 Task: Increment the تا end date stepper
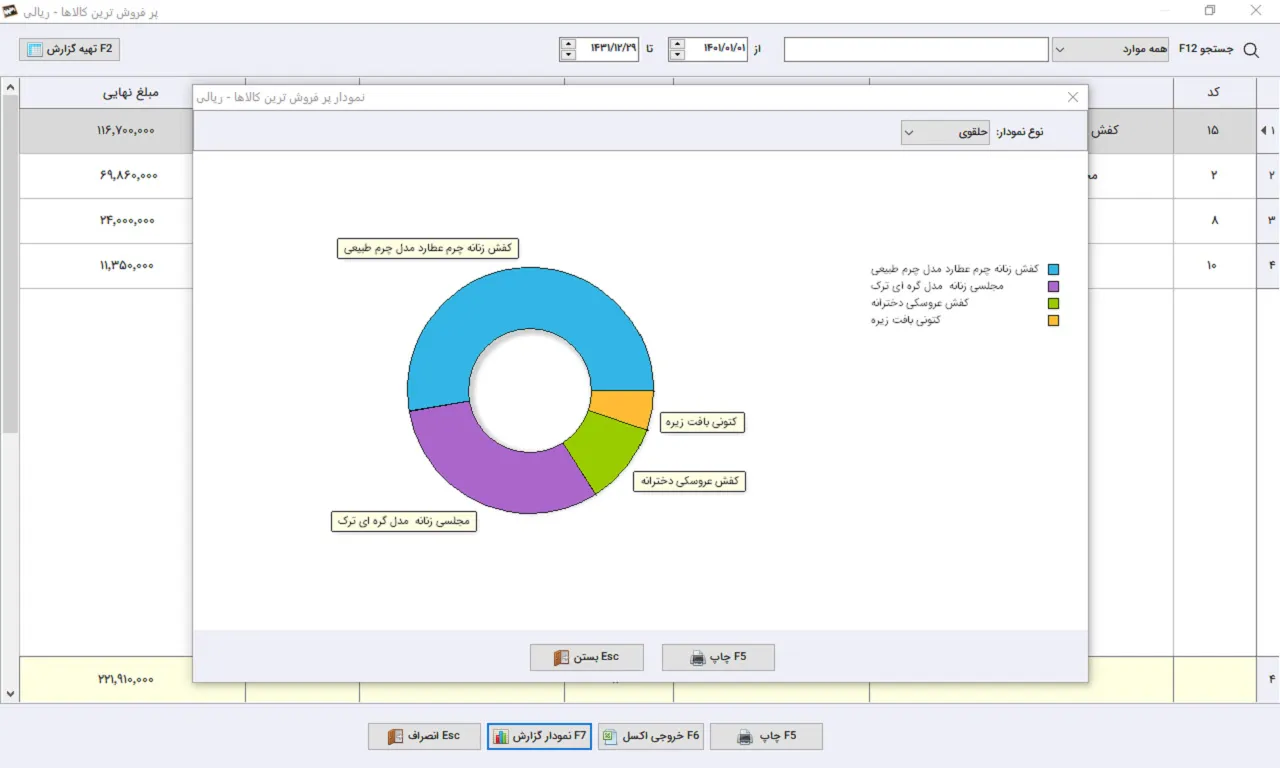click(568, 43)
